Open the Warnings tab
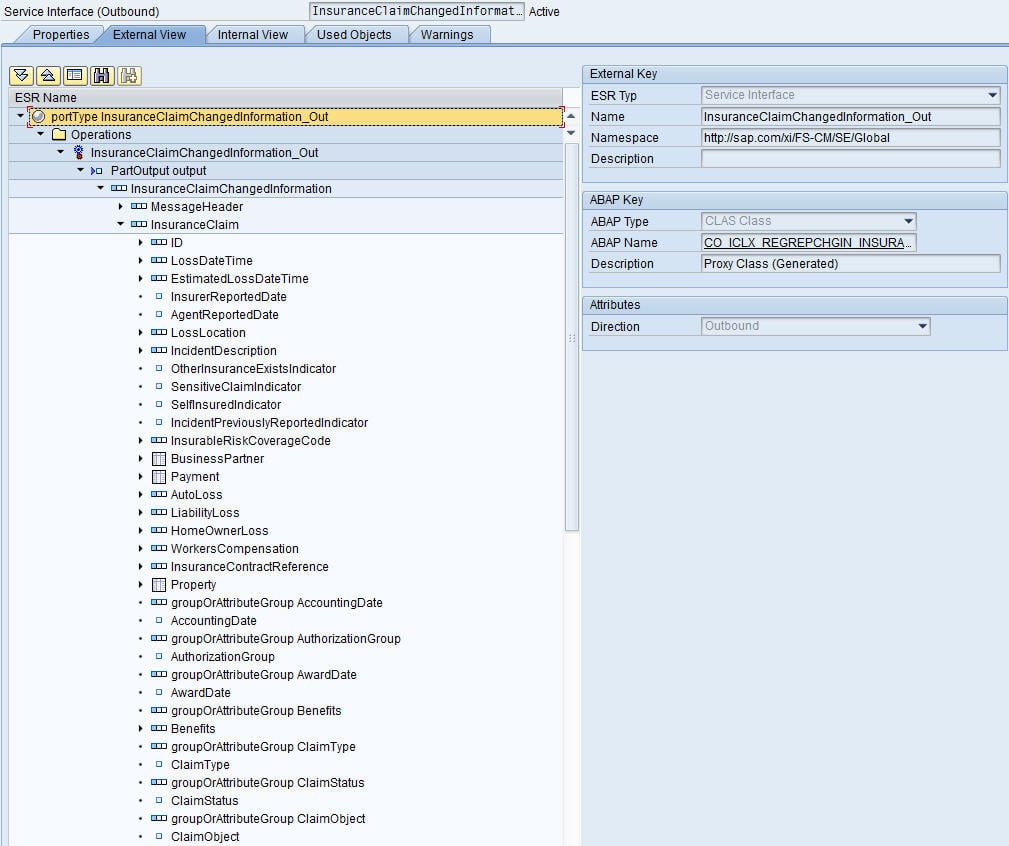This screenshot has width=1009, height=846. (x=448, y=34)
